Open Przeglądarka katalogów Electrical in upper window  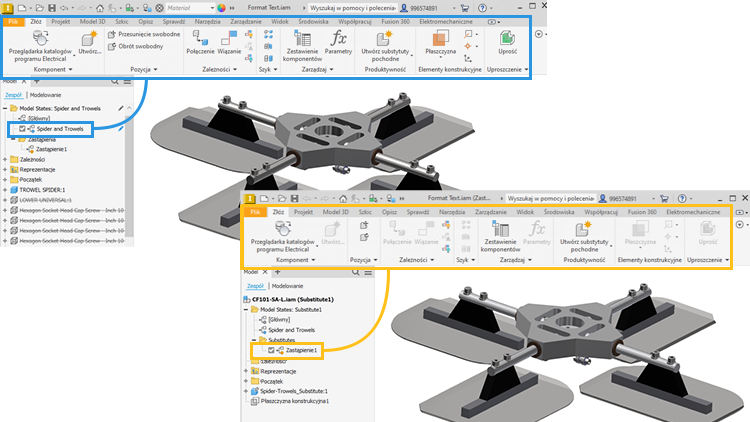[x=40, y=46]
